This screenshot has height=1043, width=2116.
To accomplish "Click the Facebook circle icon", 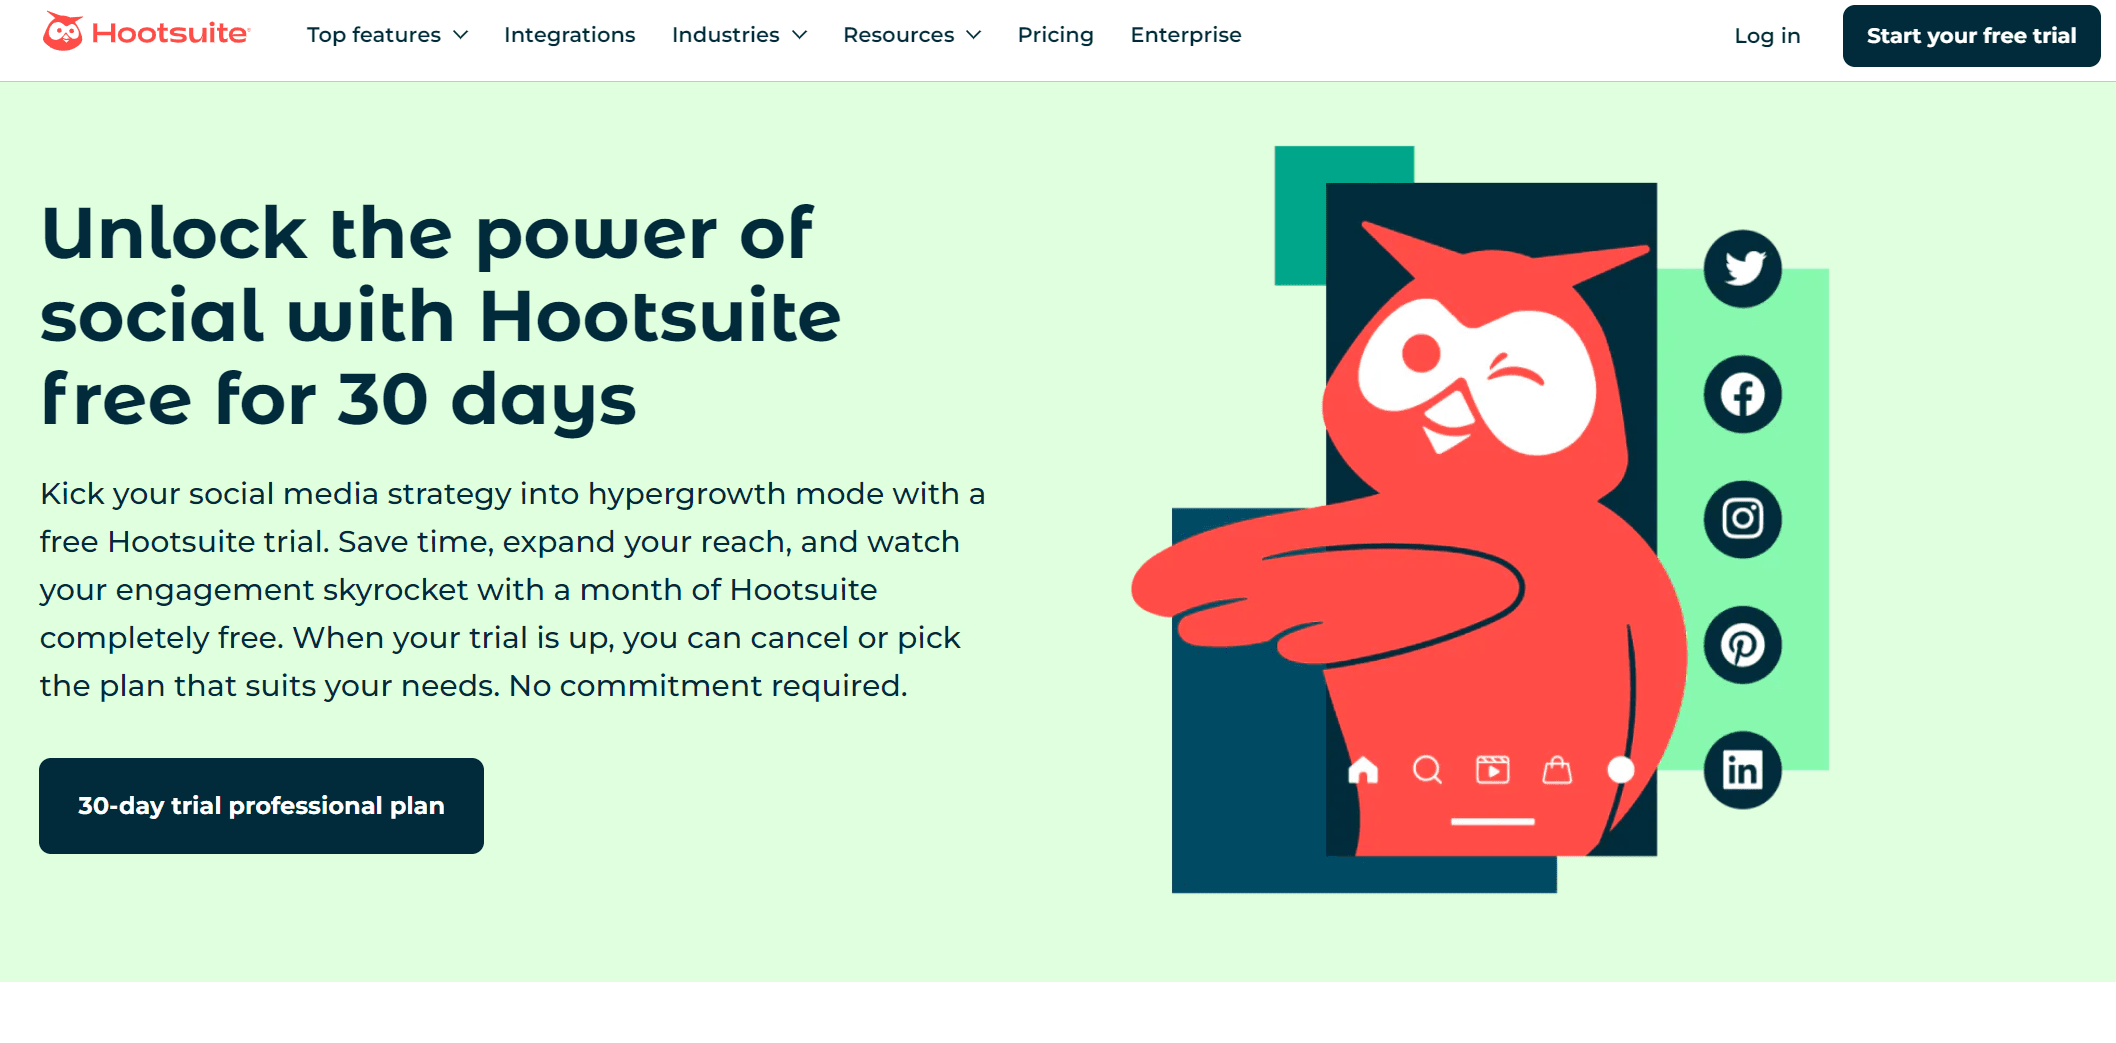I will coord(1742,394).
